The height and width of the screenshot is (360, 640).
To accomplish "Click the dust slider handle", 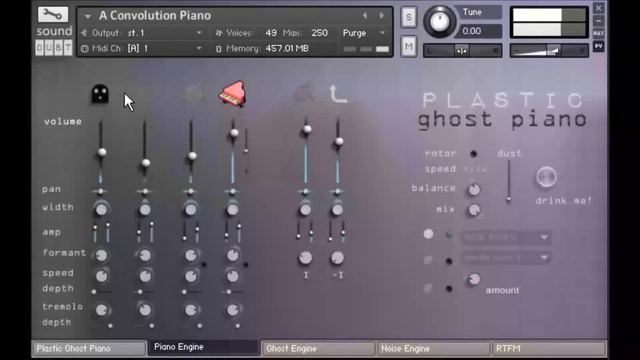I will click(x=509, y=200).
